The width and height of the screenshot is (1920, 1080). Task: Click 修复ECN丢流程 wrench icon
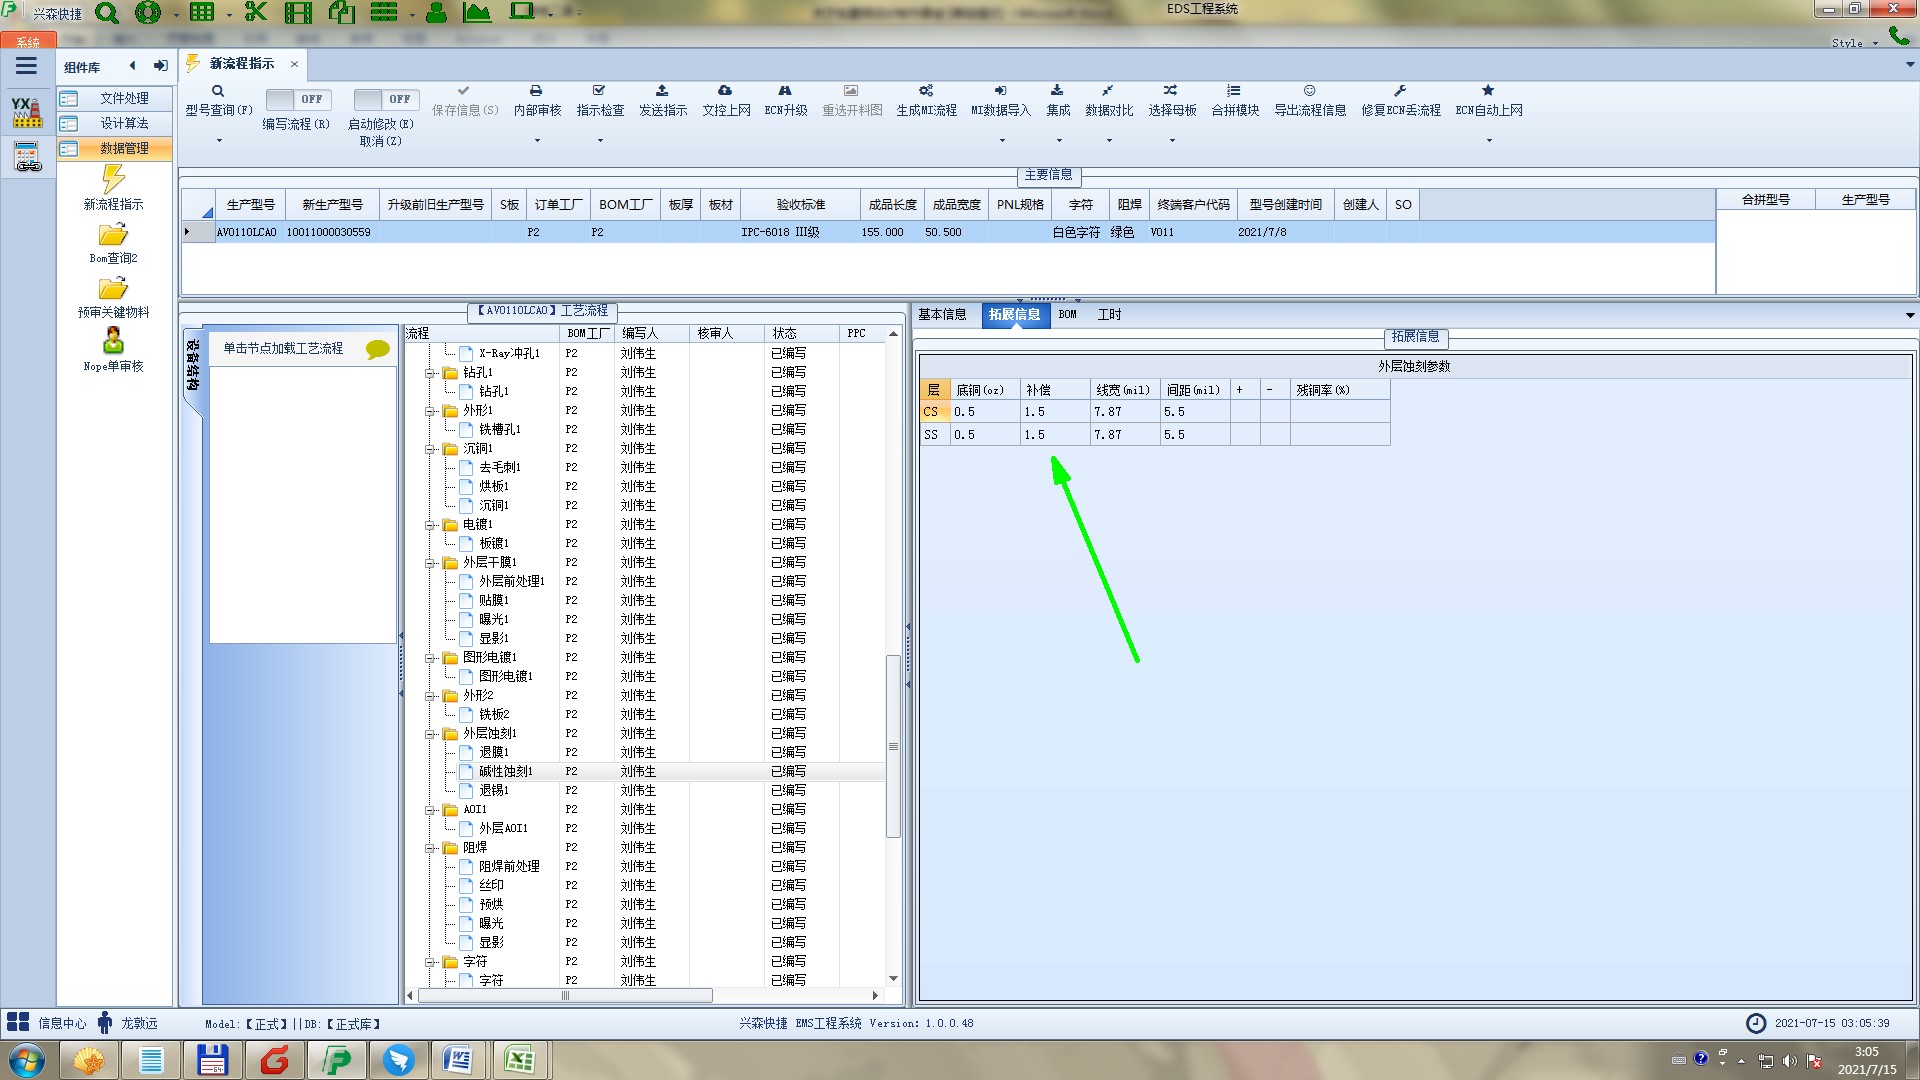1400,91
